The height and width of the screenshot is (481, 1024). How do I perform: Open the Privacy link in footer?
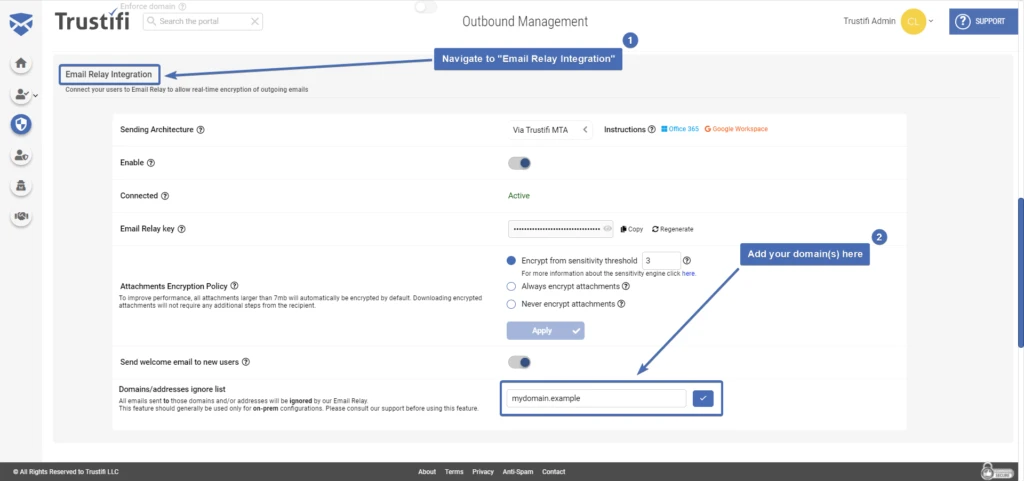pyautogui.click(x=483, y=471)
